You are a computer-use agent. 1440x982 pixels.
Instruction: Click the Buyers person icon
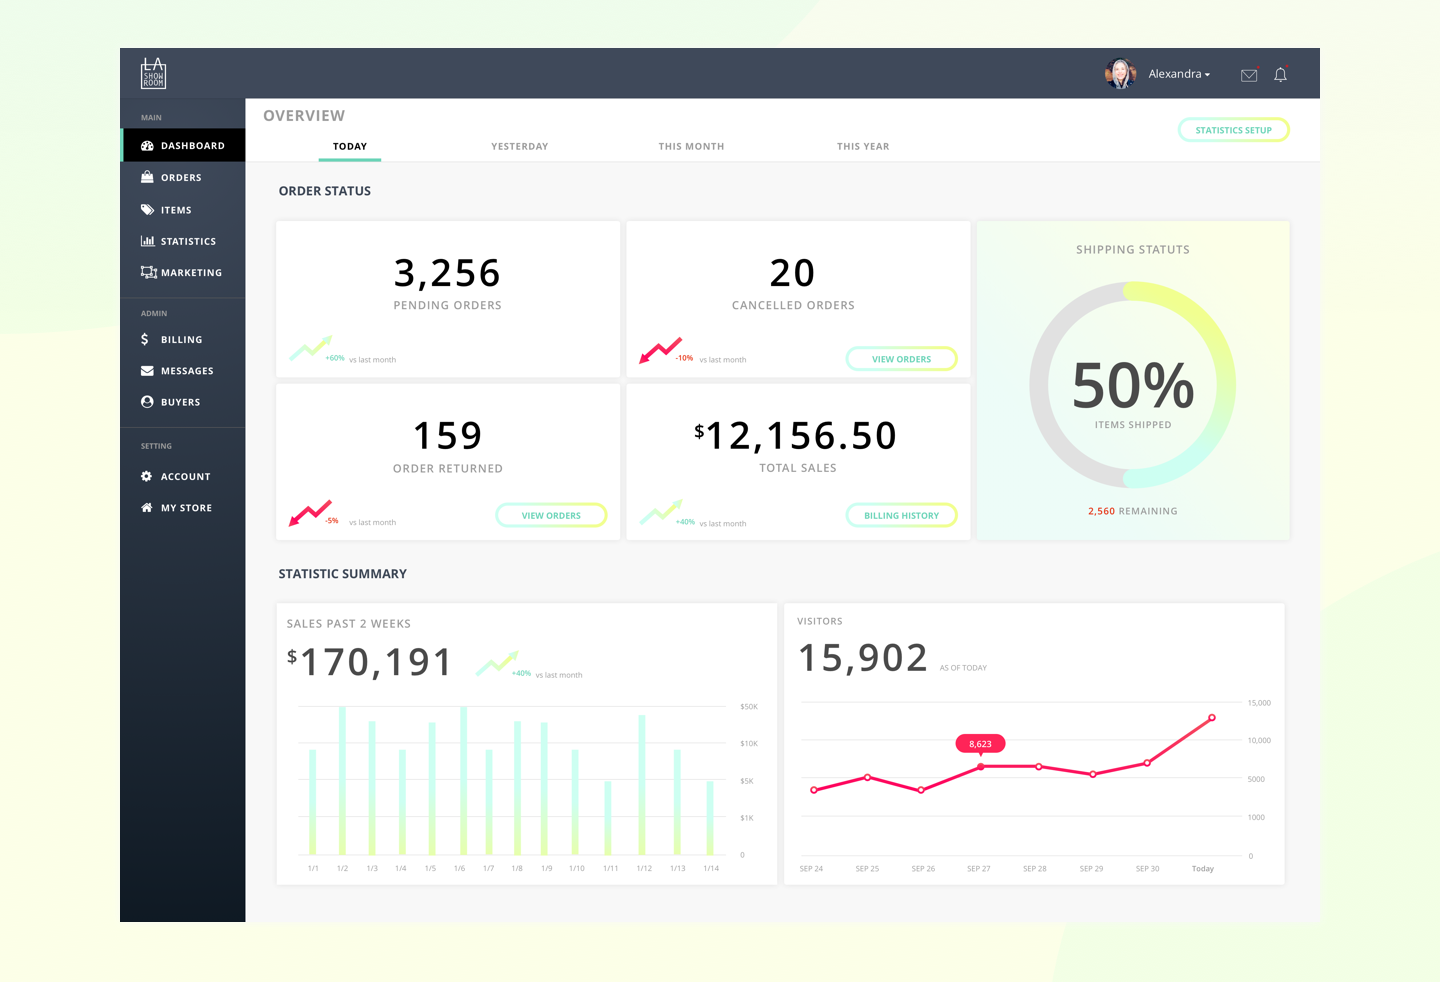pos(147,402)
